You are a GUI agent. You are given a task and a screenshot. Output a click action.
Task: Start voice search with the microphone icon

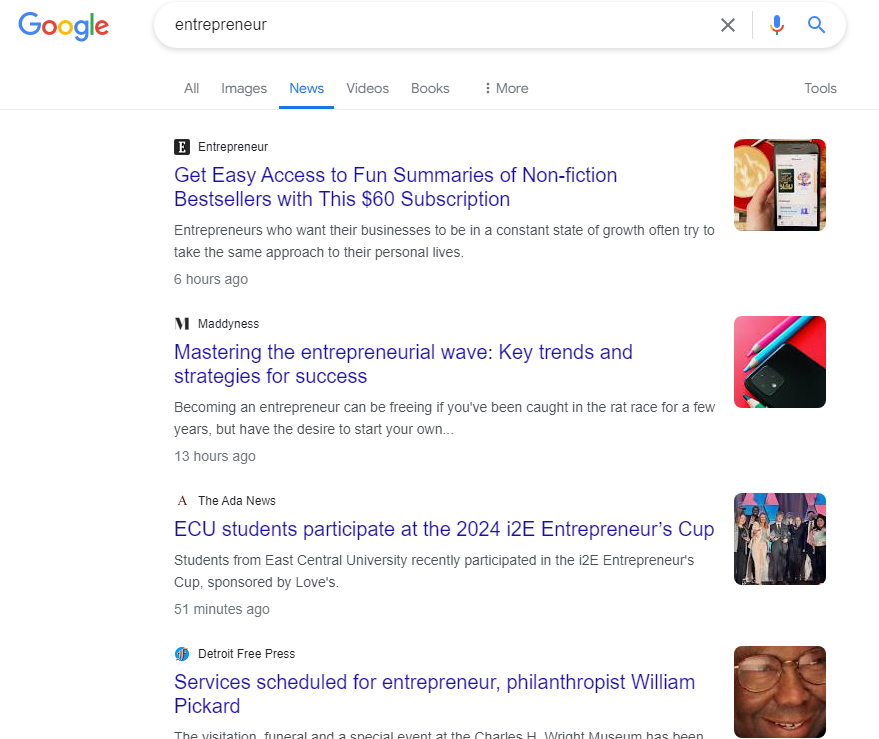(776, 25)
